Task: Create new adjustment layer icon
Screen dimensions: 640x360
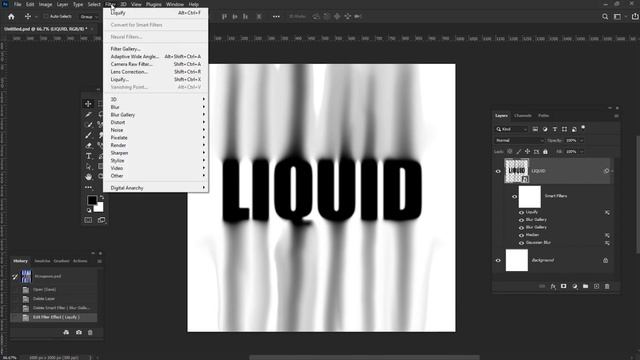Action: pyautogui.click(x=575, y=287)
